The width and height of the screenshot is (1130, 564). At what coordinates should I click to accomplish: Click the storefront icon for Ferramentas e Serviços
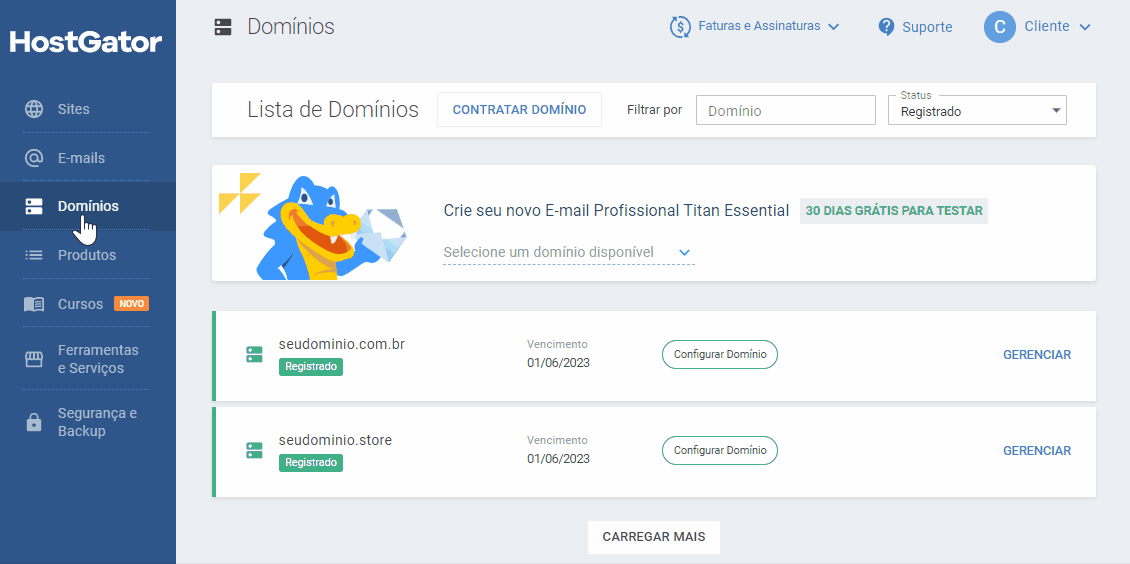tap(34, 359)
